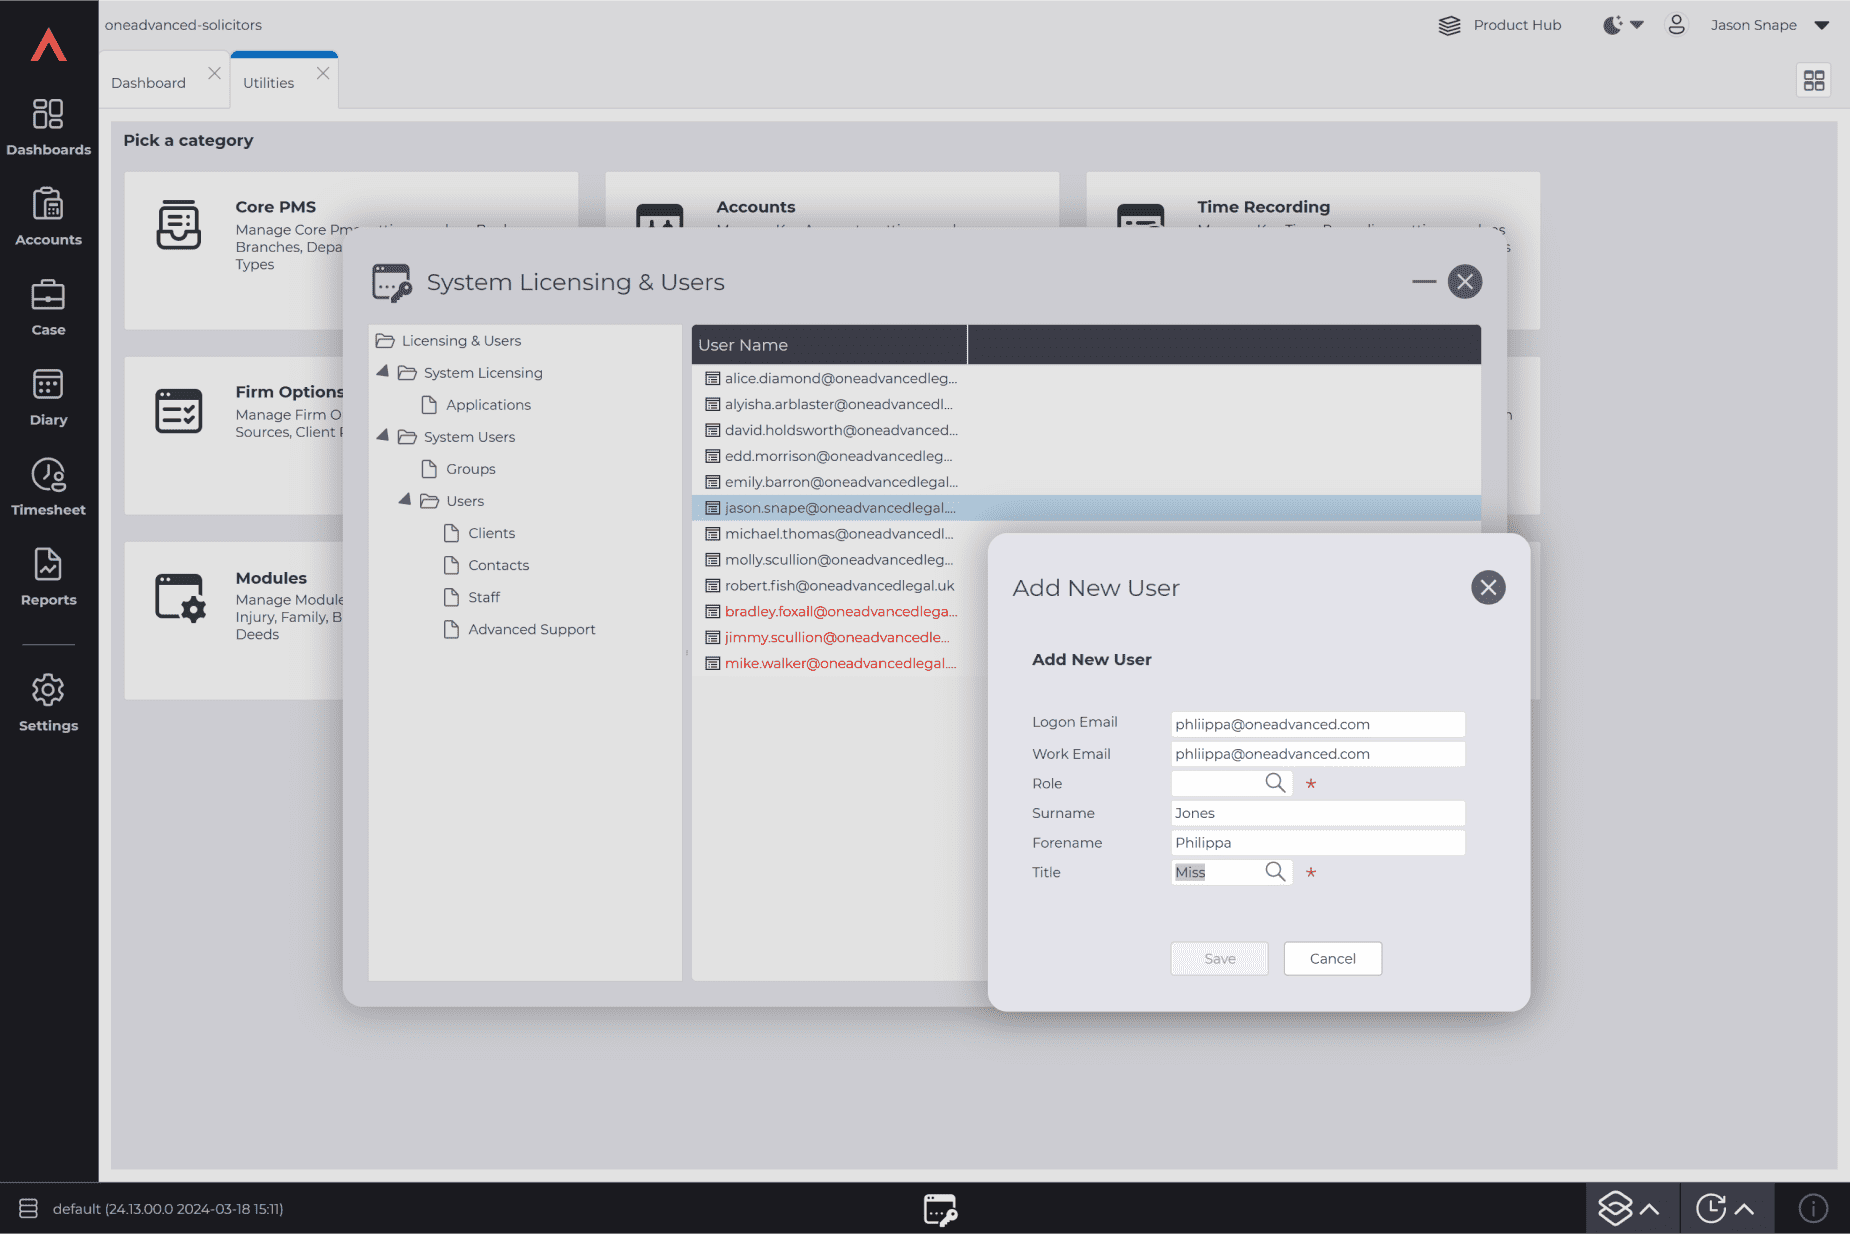Select the Utilities tab
The width and height of the screenshot is (1850, 1234).
[x=268, y=83]
